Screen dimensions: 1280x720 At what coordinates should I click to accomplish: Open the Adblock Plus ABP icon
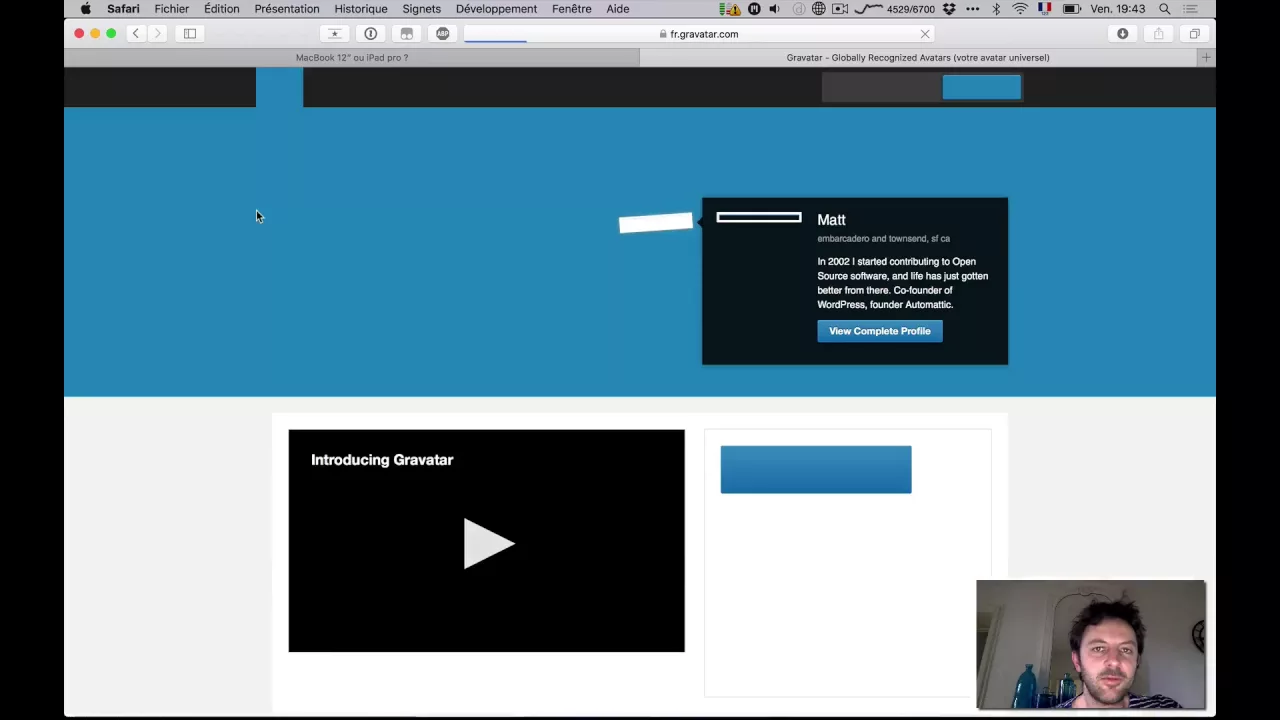point(443,34)
